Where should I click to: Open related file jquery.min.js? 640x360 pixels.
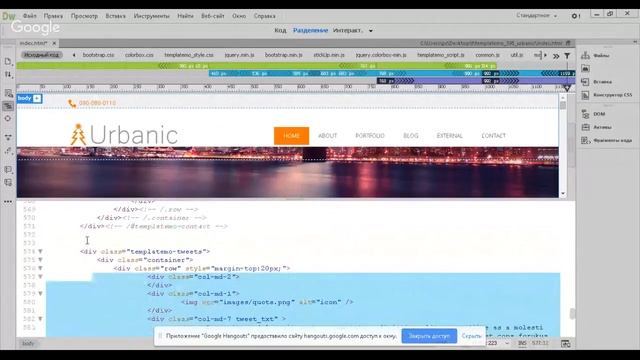click(239, 55)
